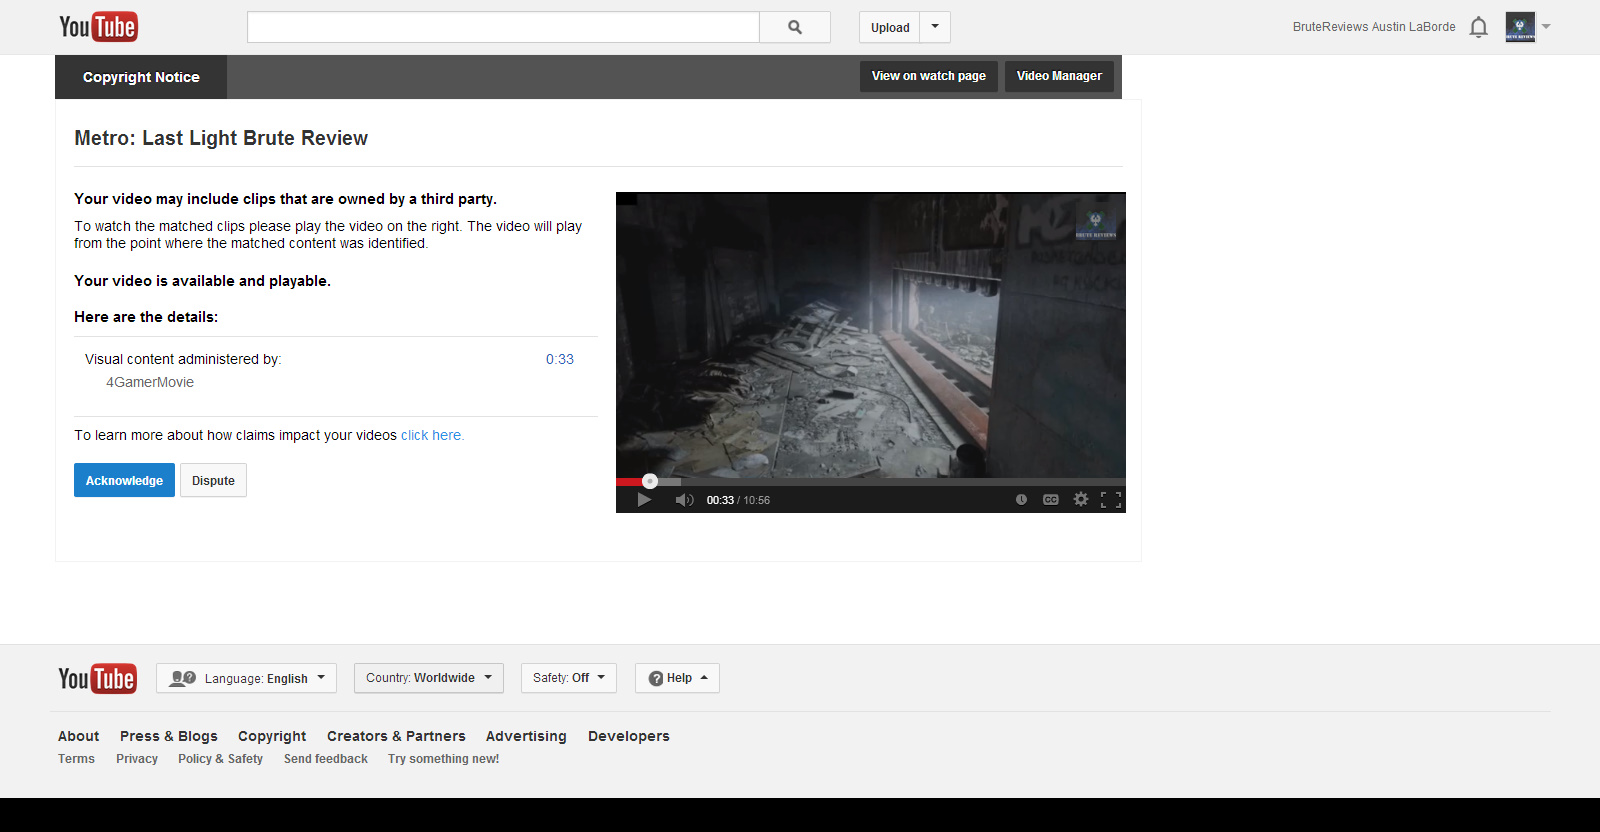Click the search input field
The image size is (1600, 832).
pyautogui.click(x=503, y=27)
